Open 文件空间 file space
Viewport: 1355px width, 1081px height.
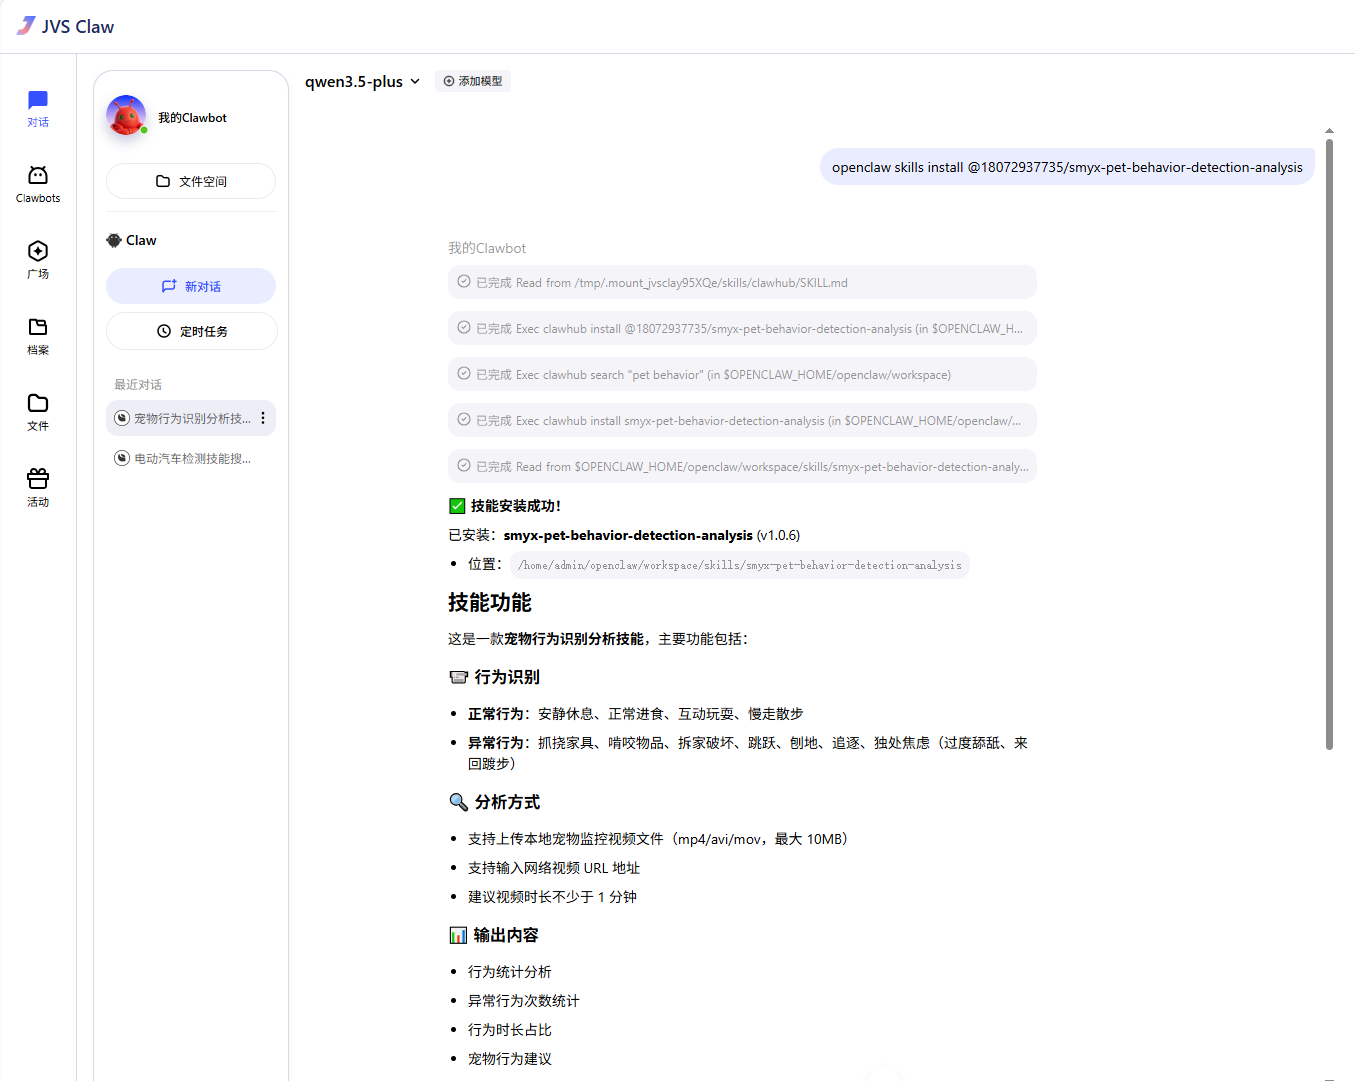[191, 181]
